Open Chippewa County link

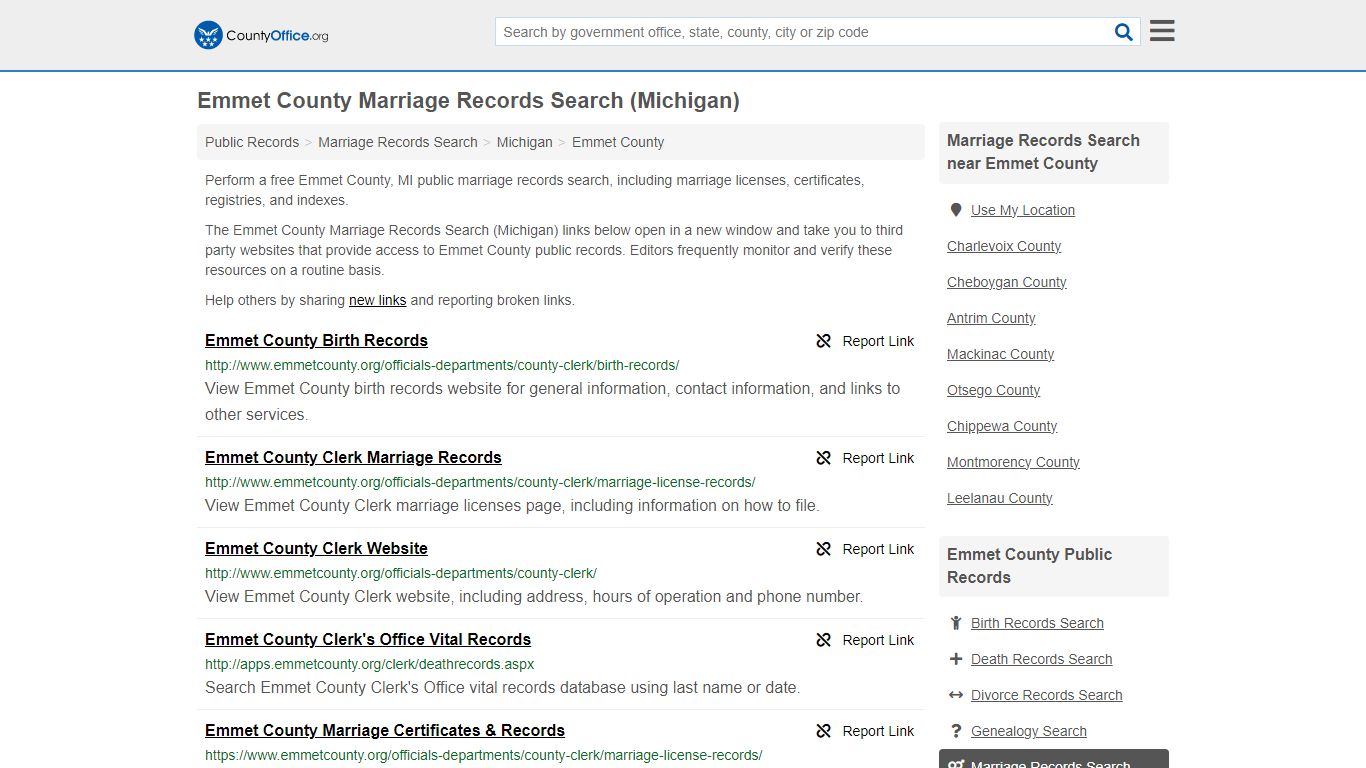coord(1002,426)
